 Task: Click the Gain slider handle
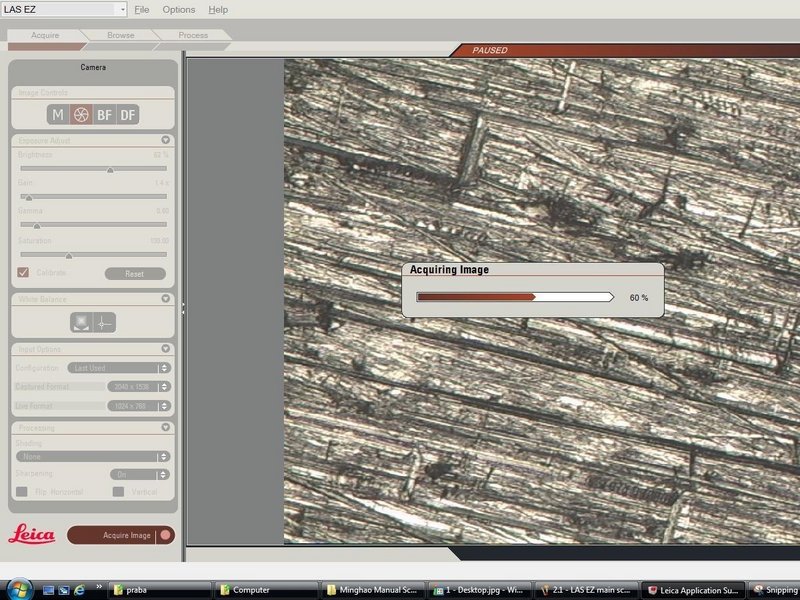[x=29, y=197]
